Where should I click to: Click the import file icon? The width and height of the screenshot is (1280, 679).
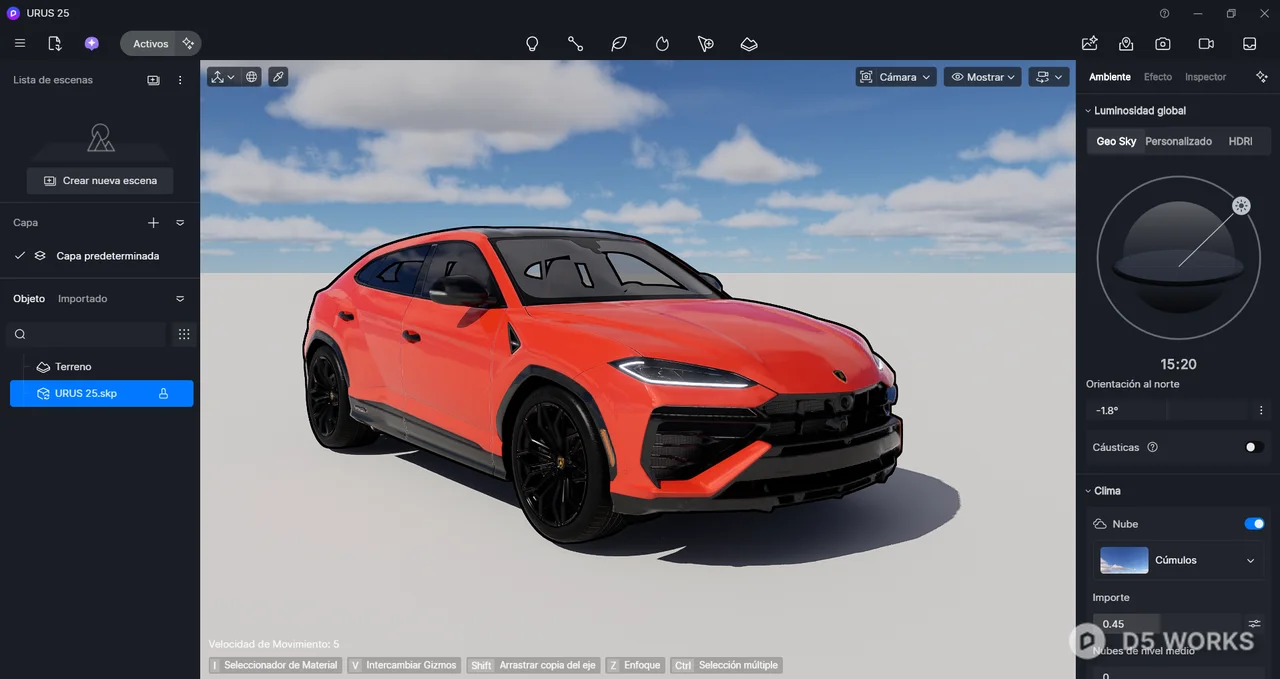[55, 44]
